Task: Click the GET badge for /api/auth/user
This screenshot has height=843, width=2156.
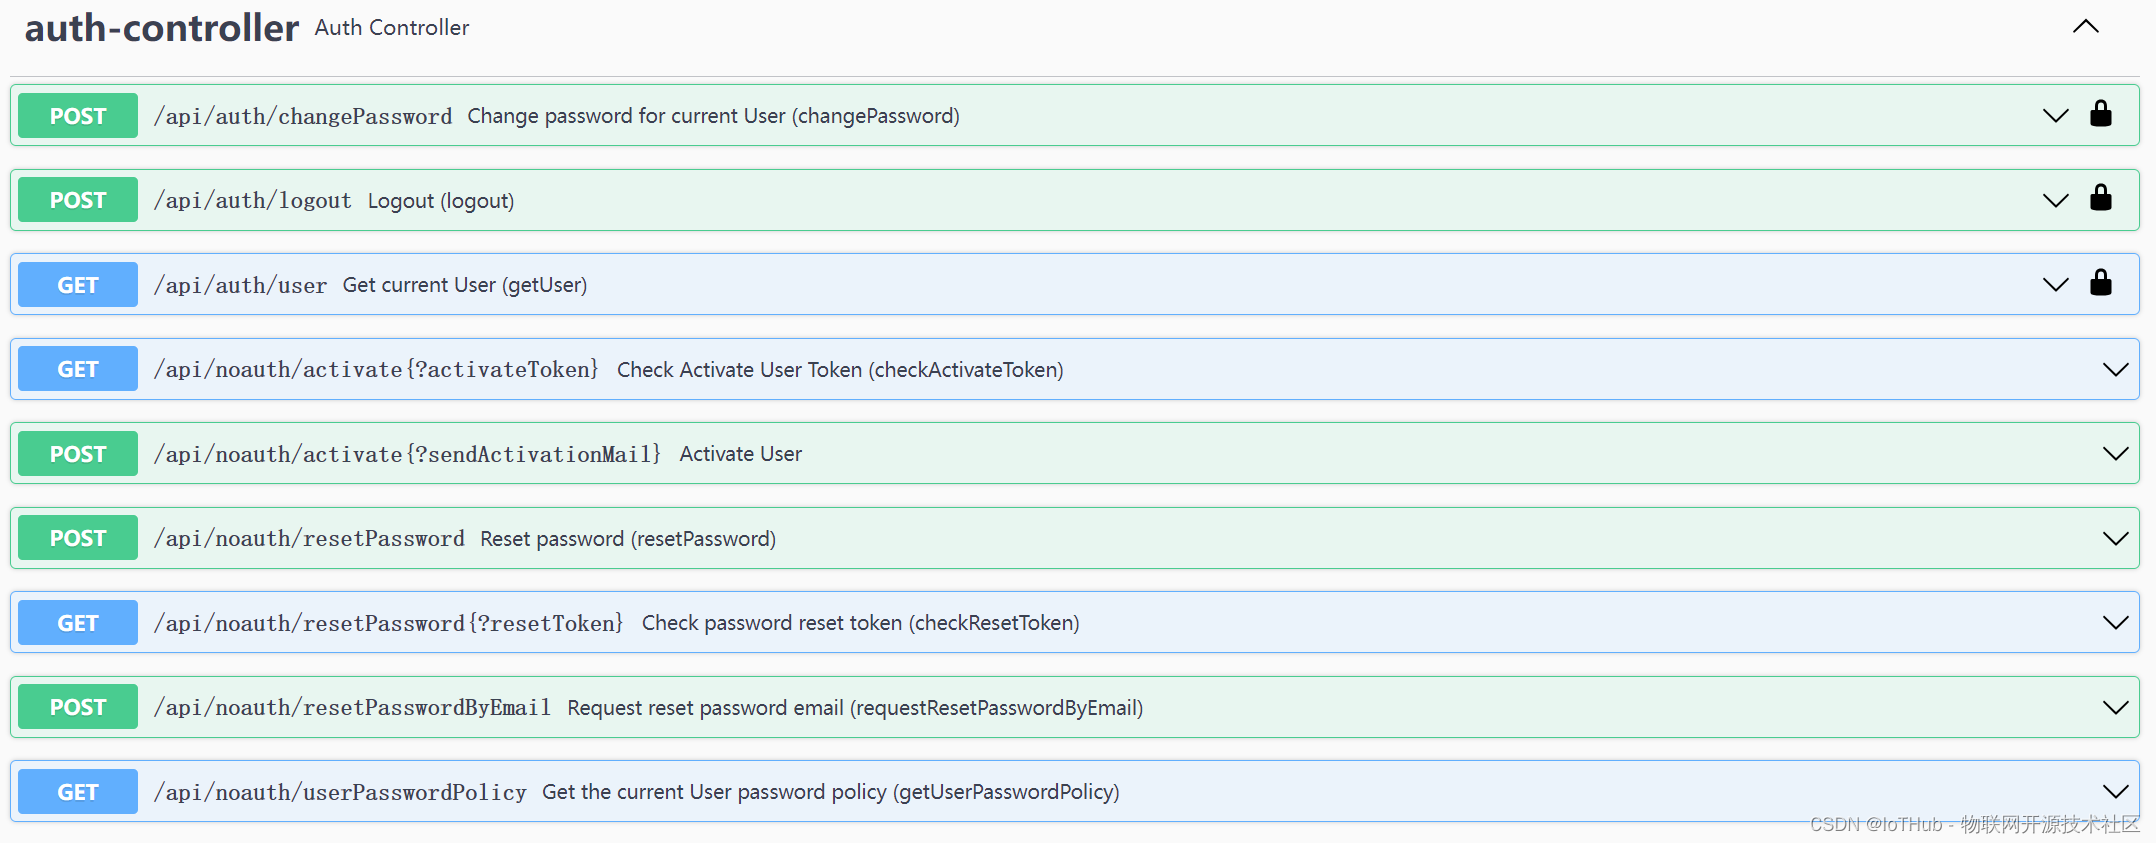Action: pos(78,285)
